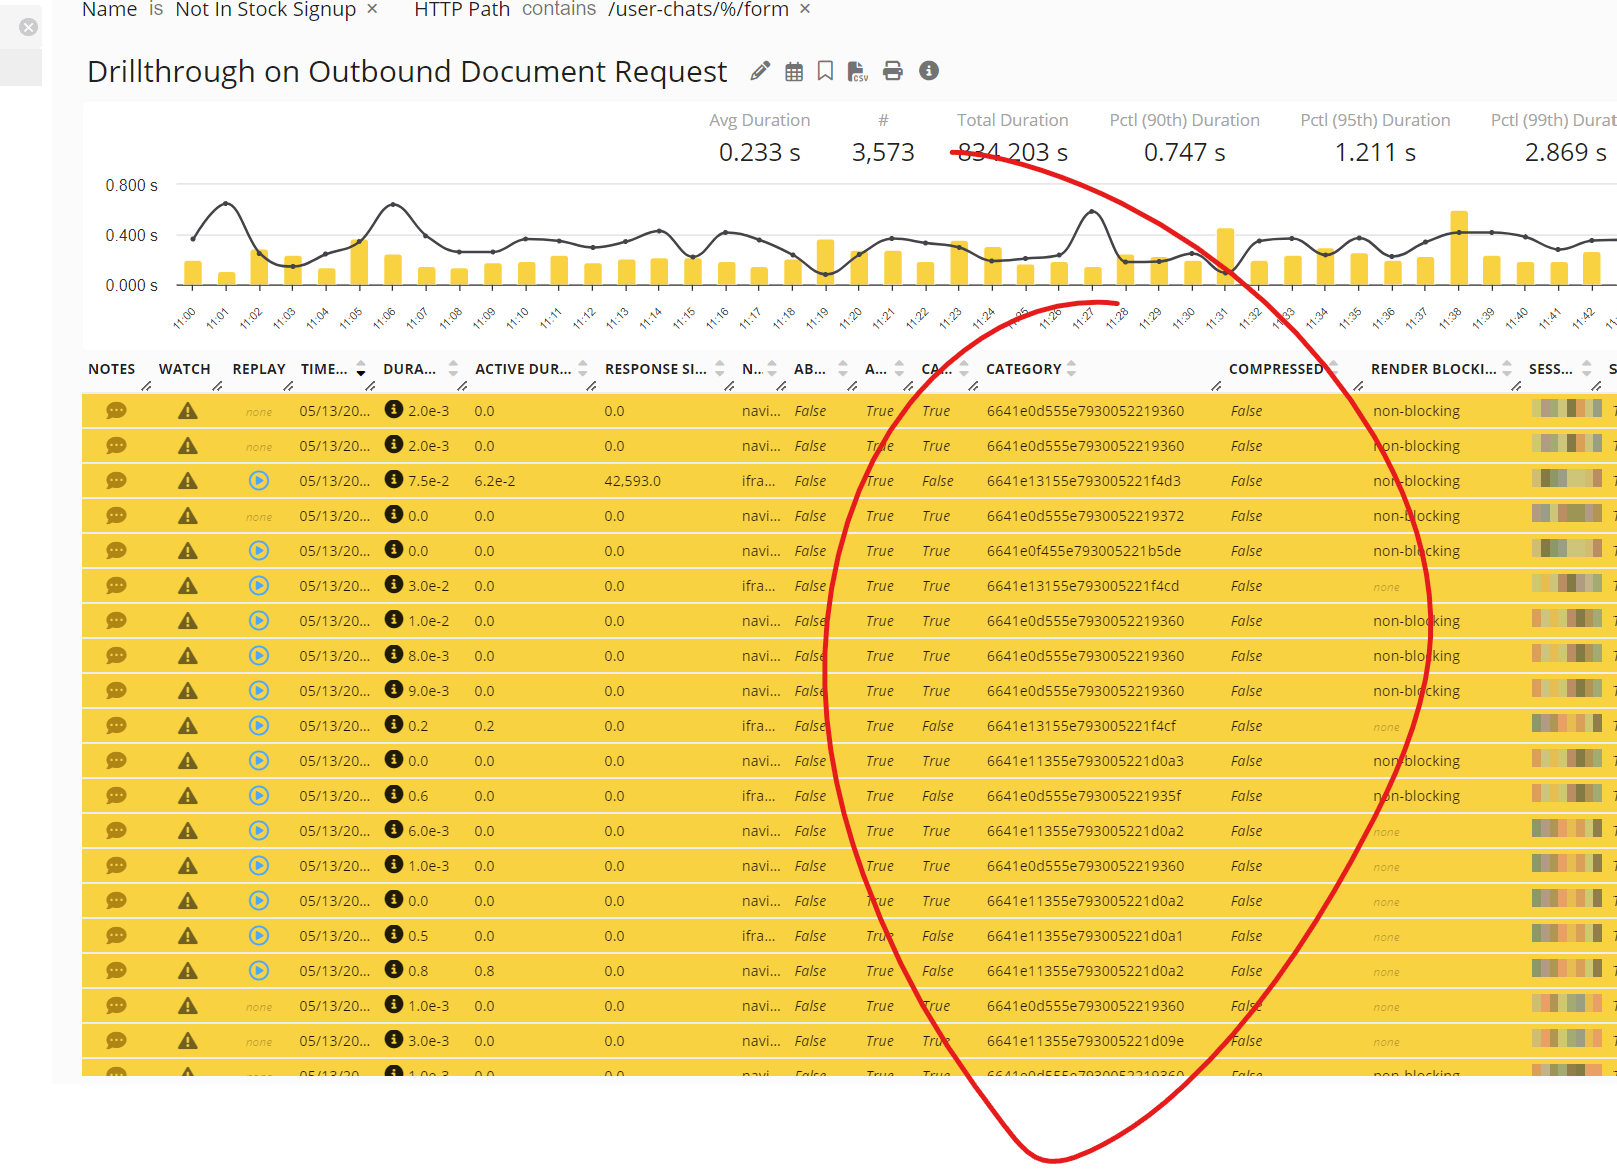1617x1171 pixels.
Task: Click the Total Duration metric label
Action: 1012,120
